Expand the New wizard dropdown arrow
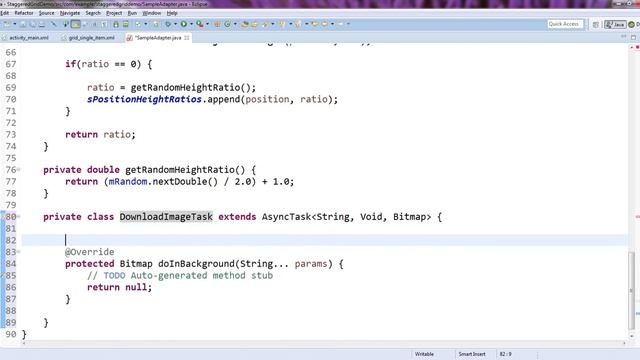This screenshot has width=640, height=360. (15, 24)
